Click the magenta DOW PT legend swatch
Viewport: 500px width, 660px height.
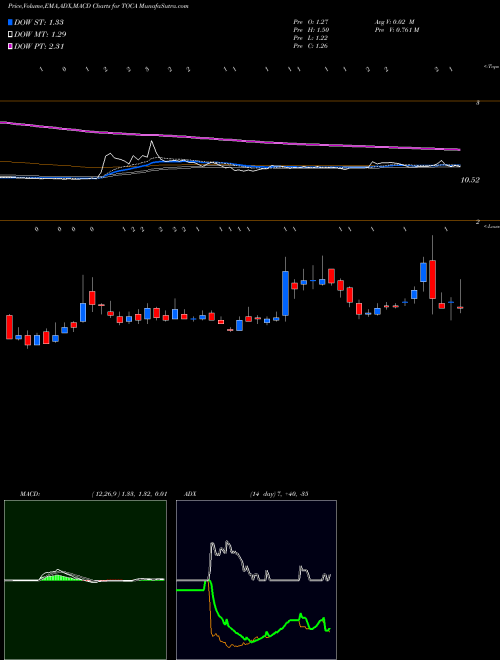coord(11,47)
